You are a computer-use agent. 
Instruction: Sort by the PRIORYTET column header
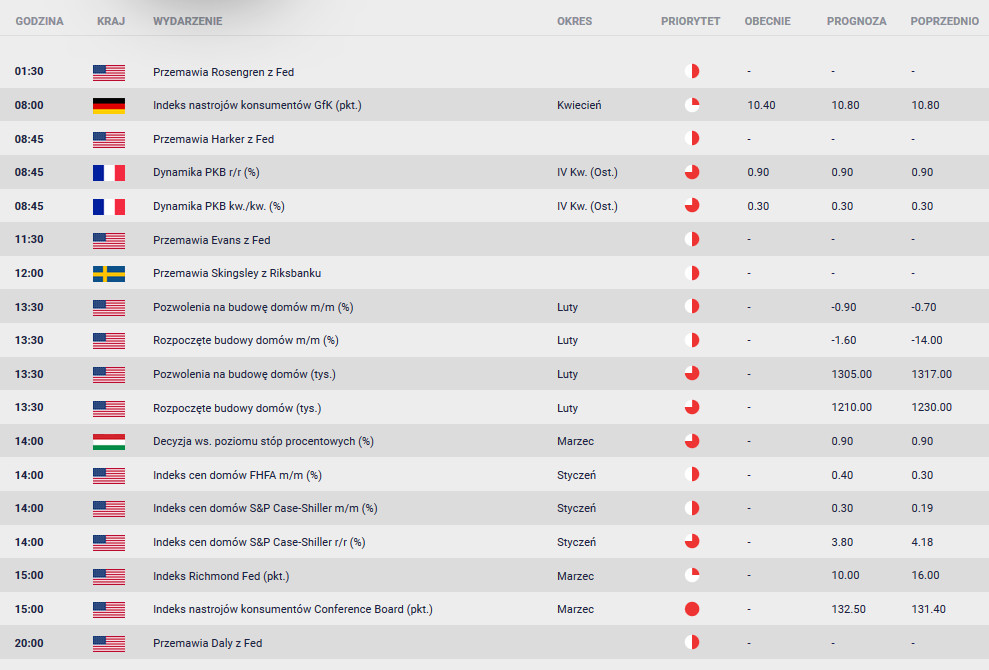tap(690, 21)
